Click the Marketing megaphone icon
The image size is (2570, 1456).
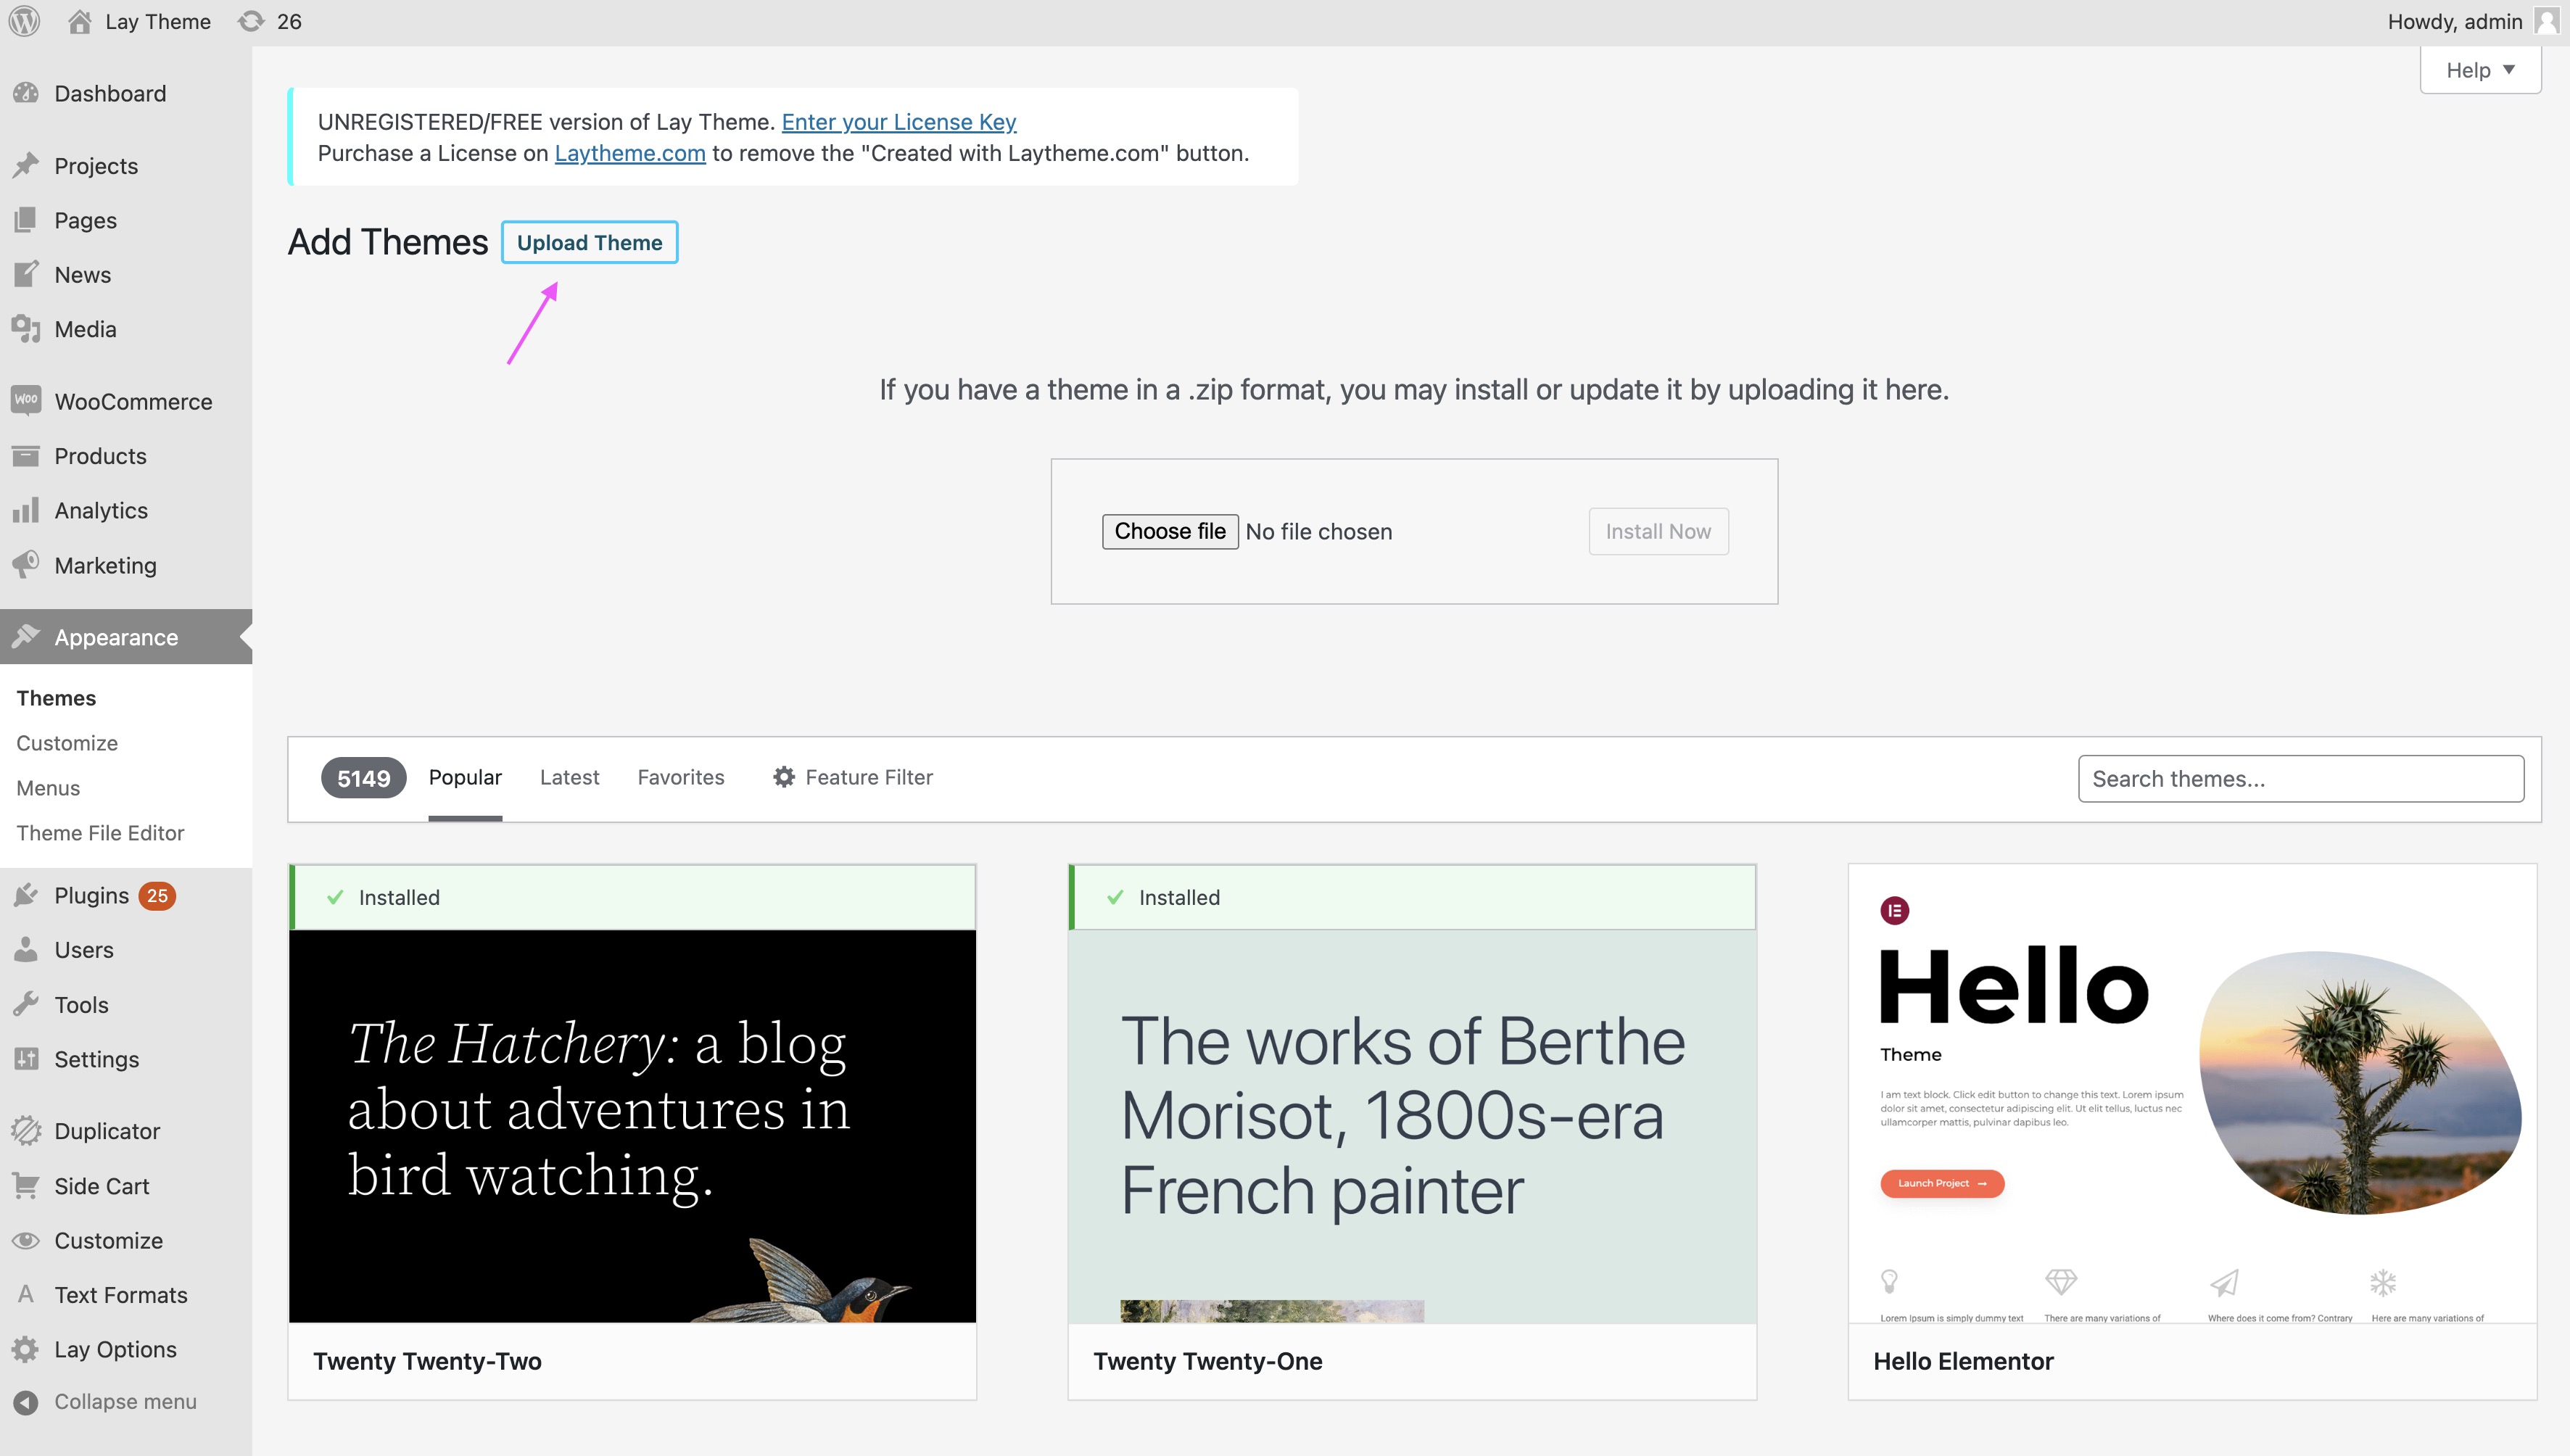click(x=26, y=565)
